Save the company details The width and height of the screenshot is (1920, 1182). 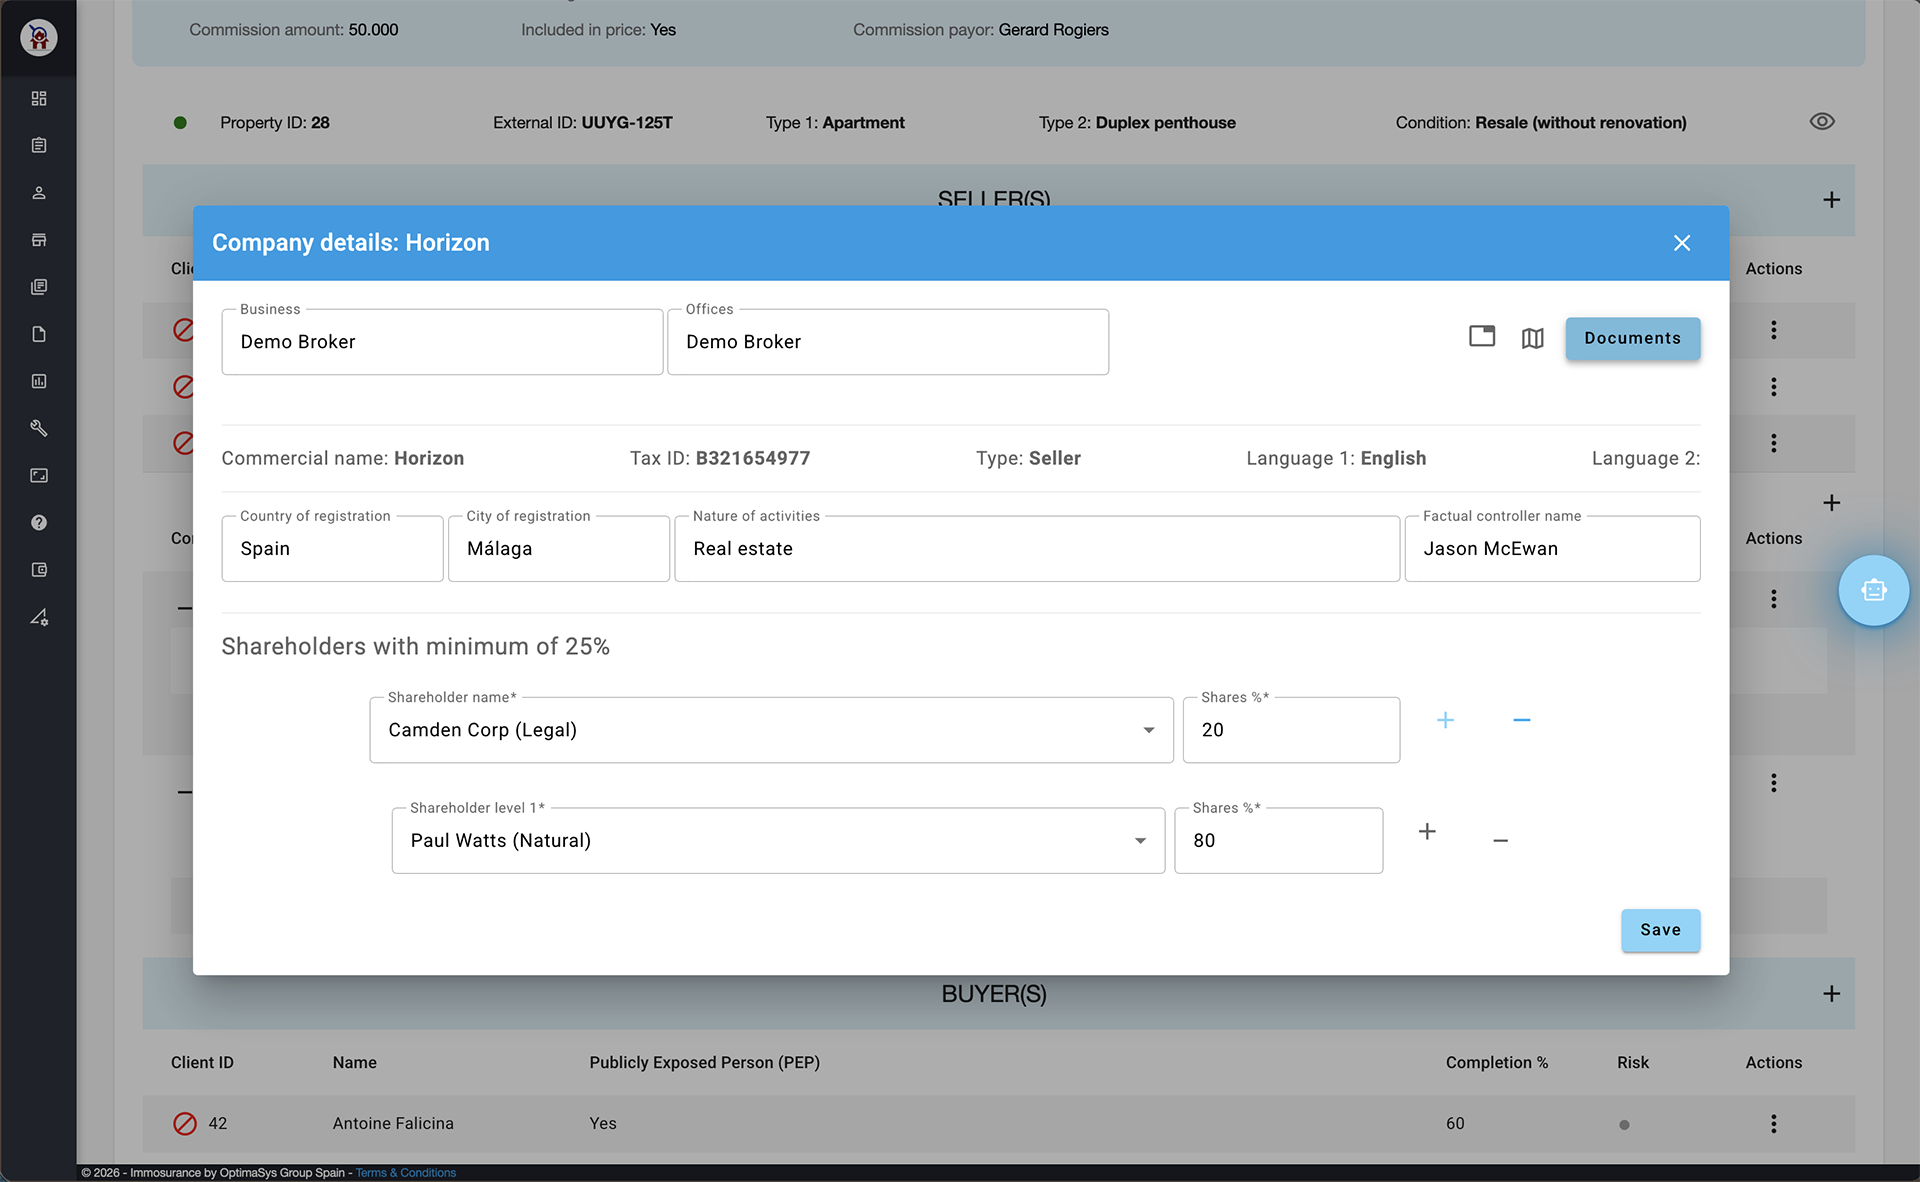[1660, 930]
